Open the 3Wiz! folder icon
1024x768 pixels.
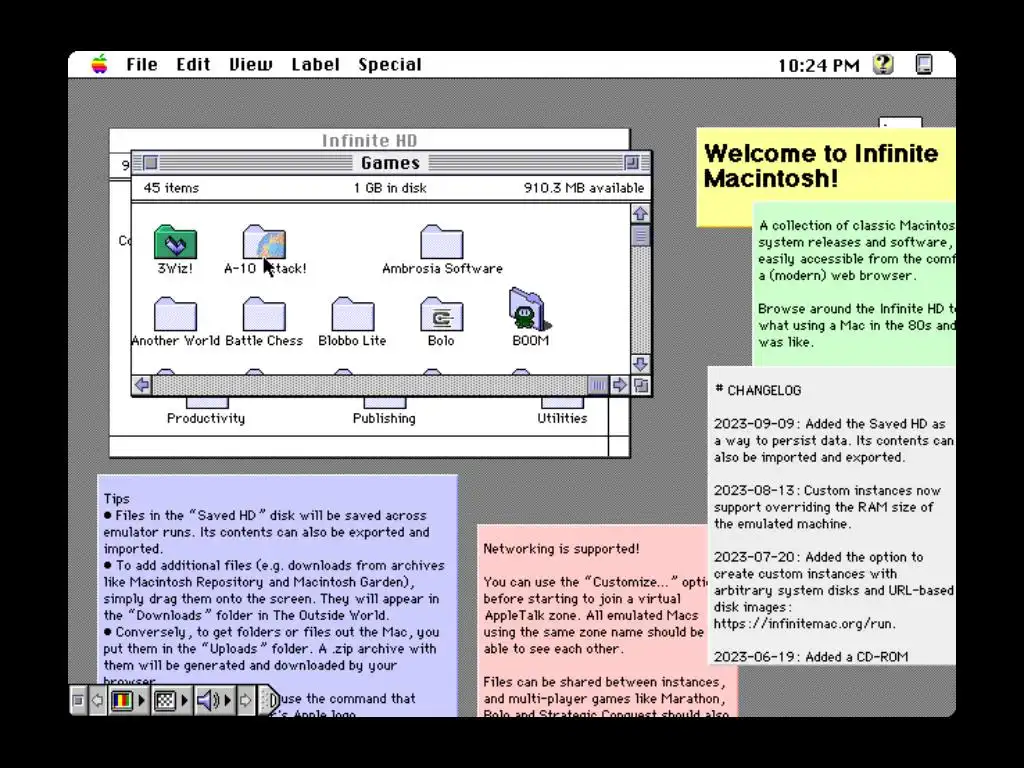click(175, 242)
